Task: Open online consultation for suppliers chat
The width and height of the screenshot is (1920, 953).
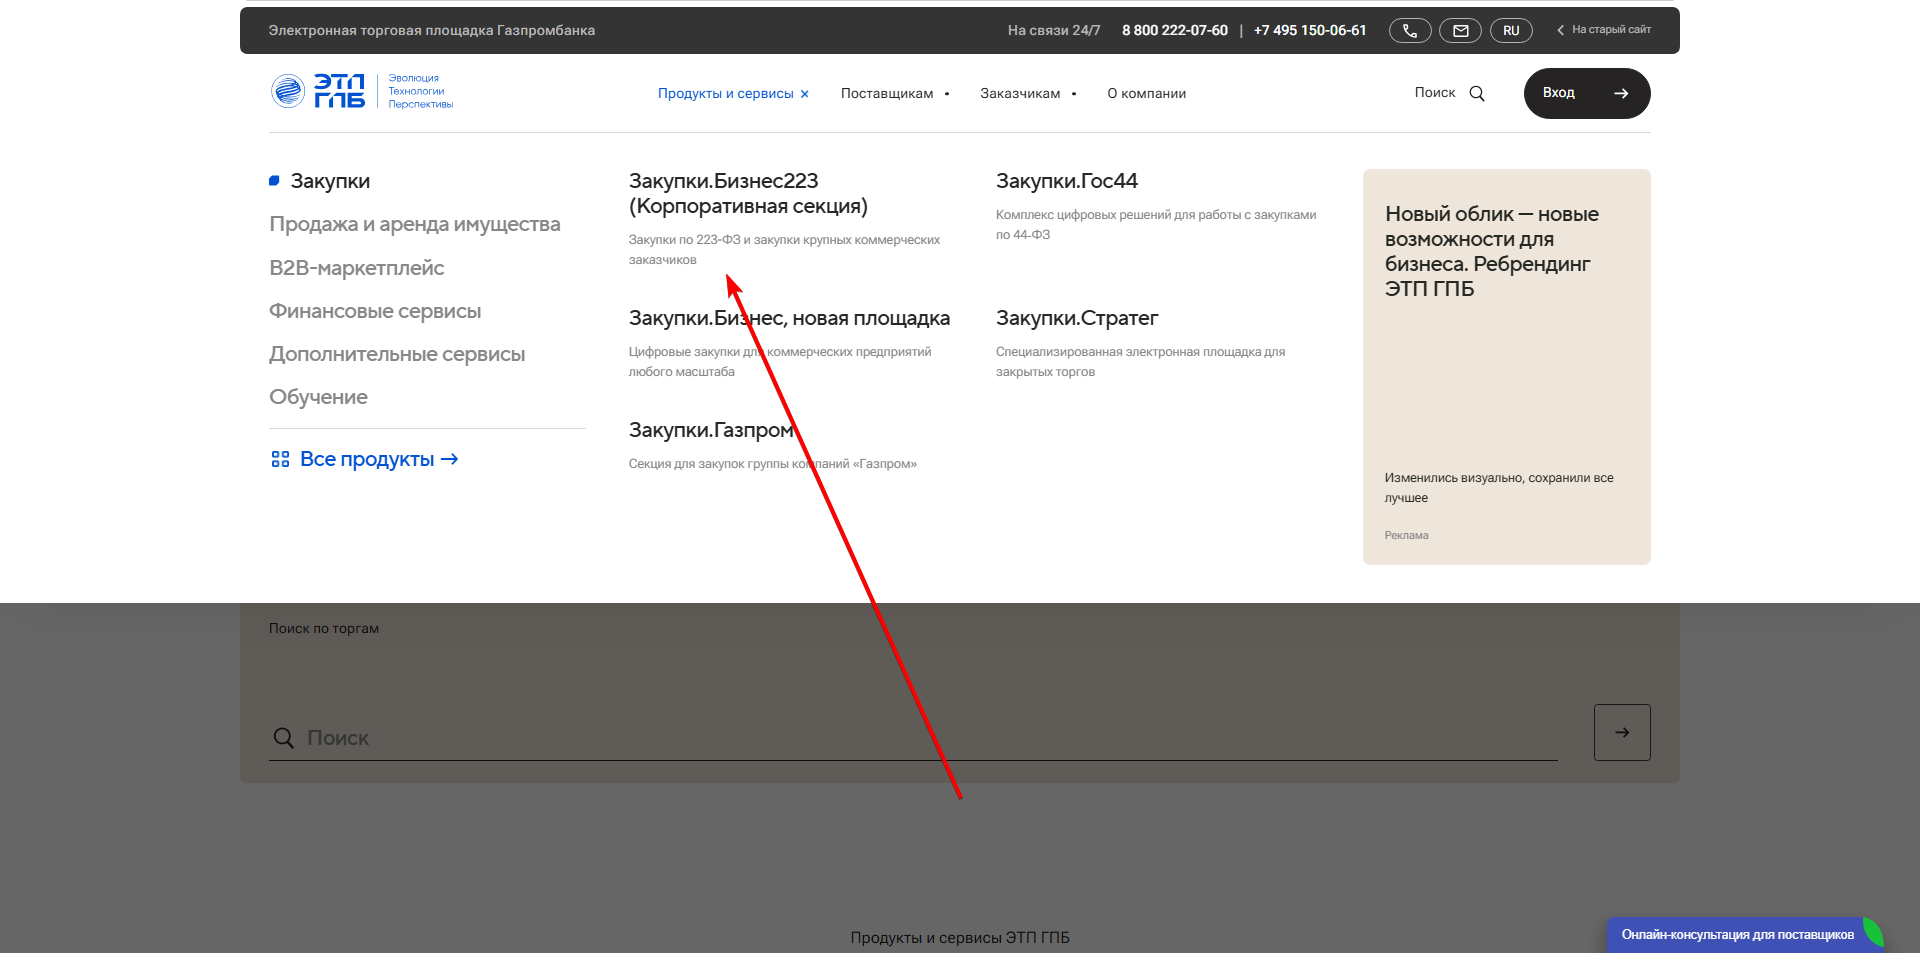Action: click(1737, 935)
